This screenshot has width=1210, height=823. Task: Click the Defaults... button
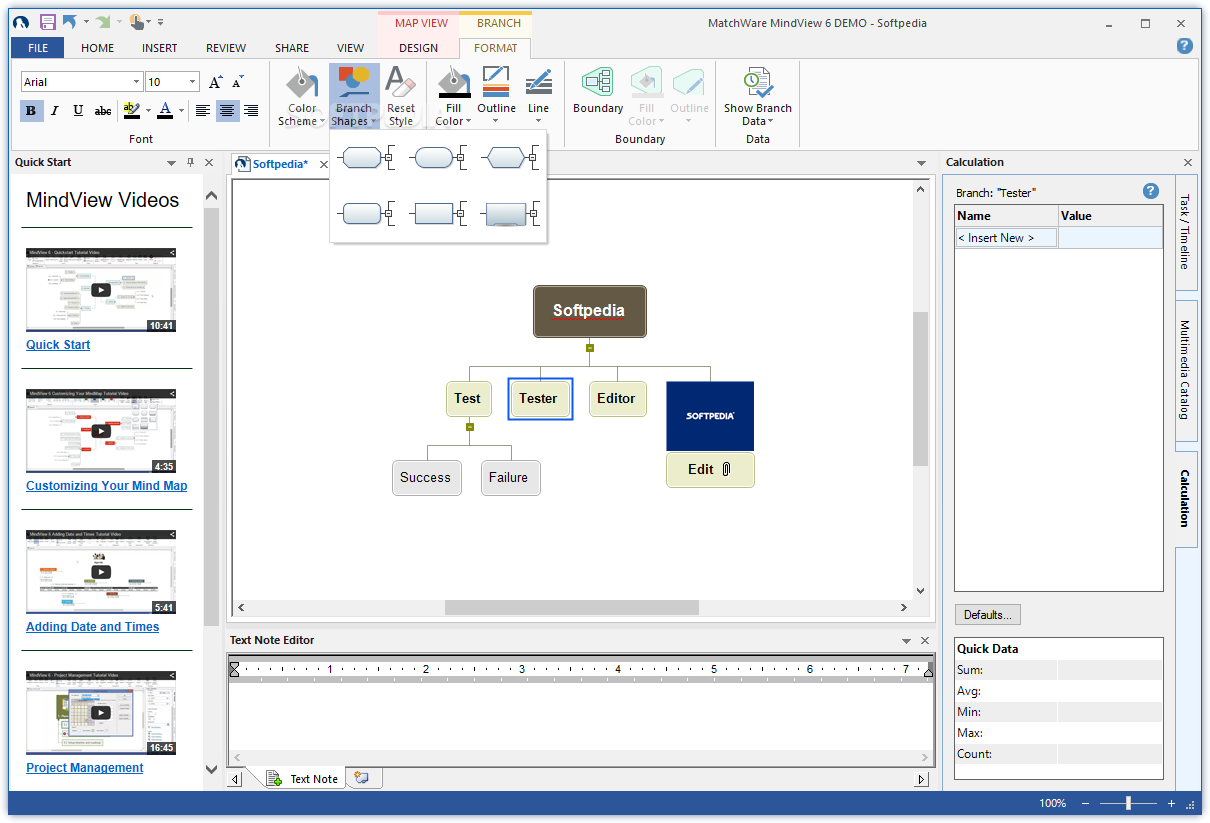[x=988, y=615]
